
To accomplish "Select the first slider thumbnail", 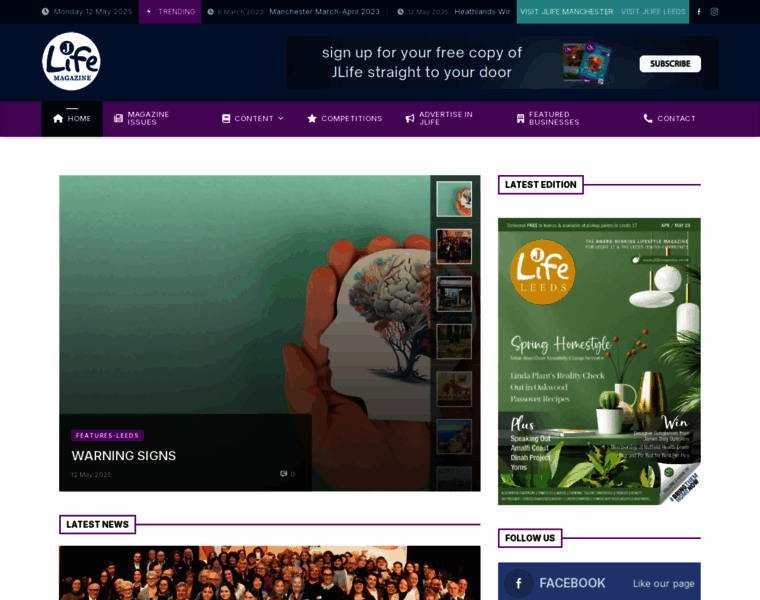I will coord(454,198).
